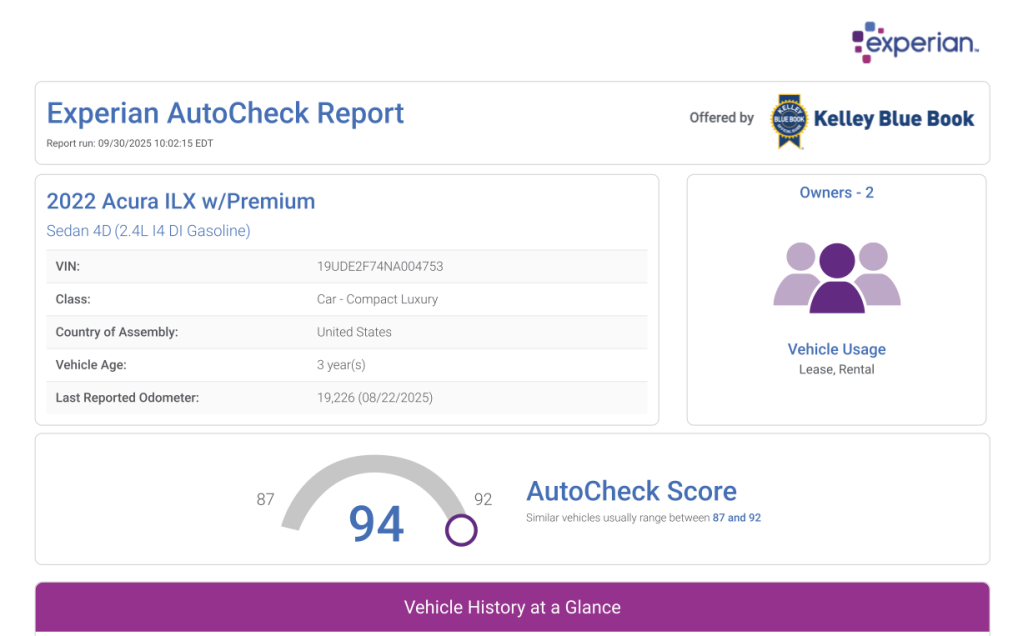Click the Kelley Blue Book badge icon

pos(787,121)
